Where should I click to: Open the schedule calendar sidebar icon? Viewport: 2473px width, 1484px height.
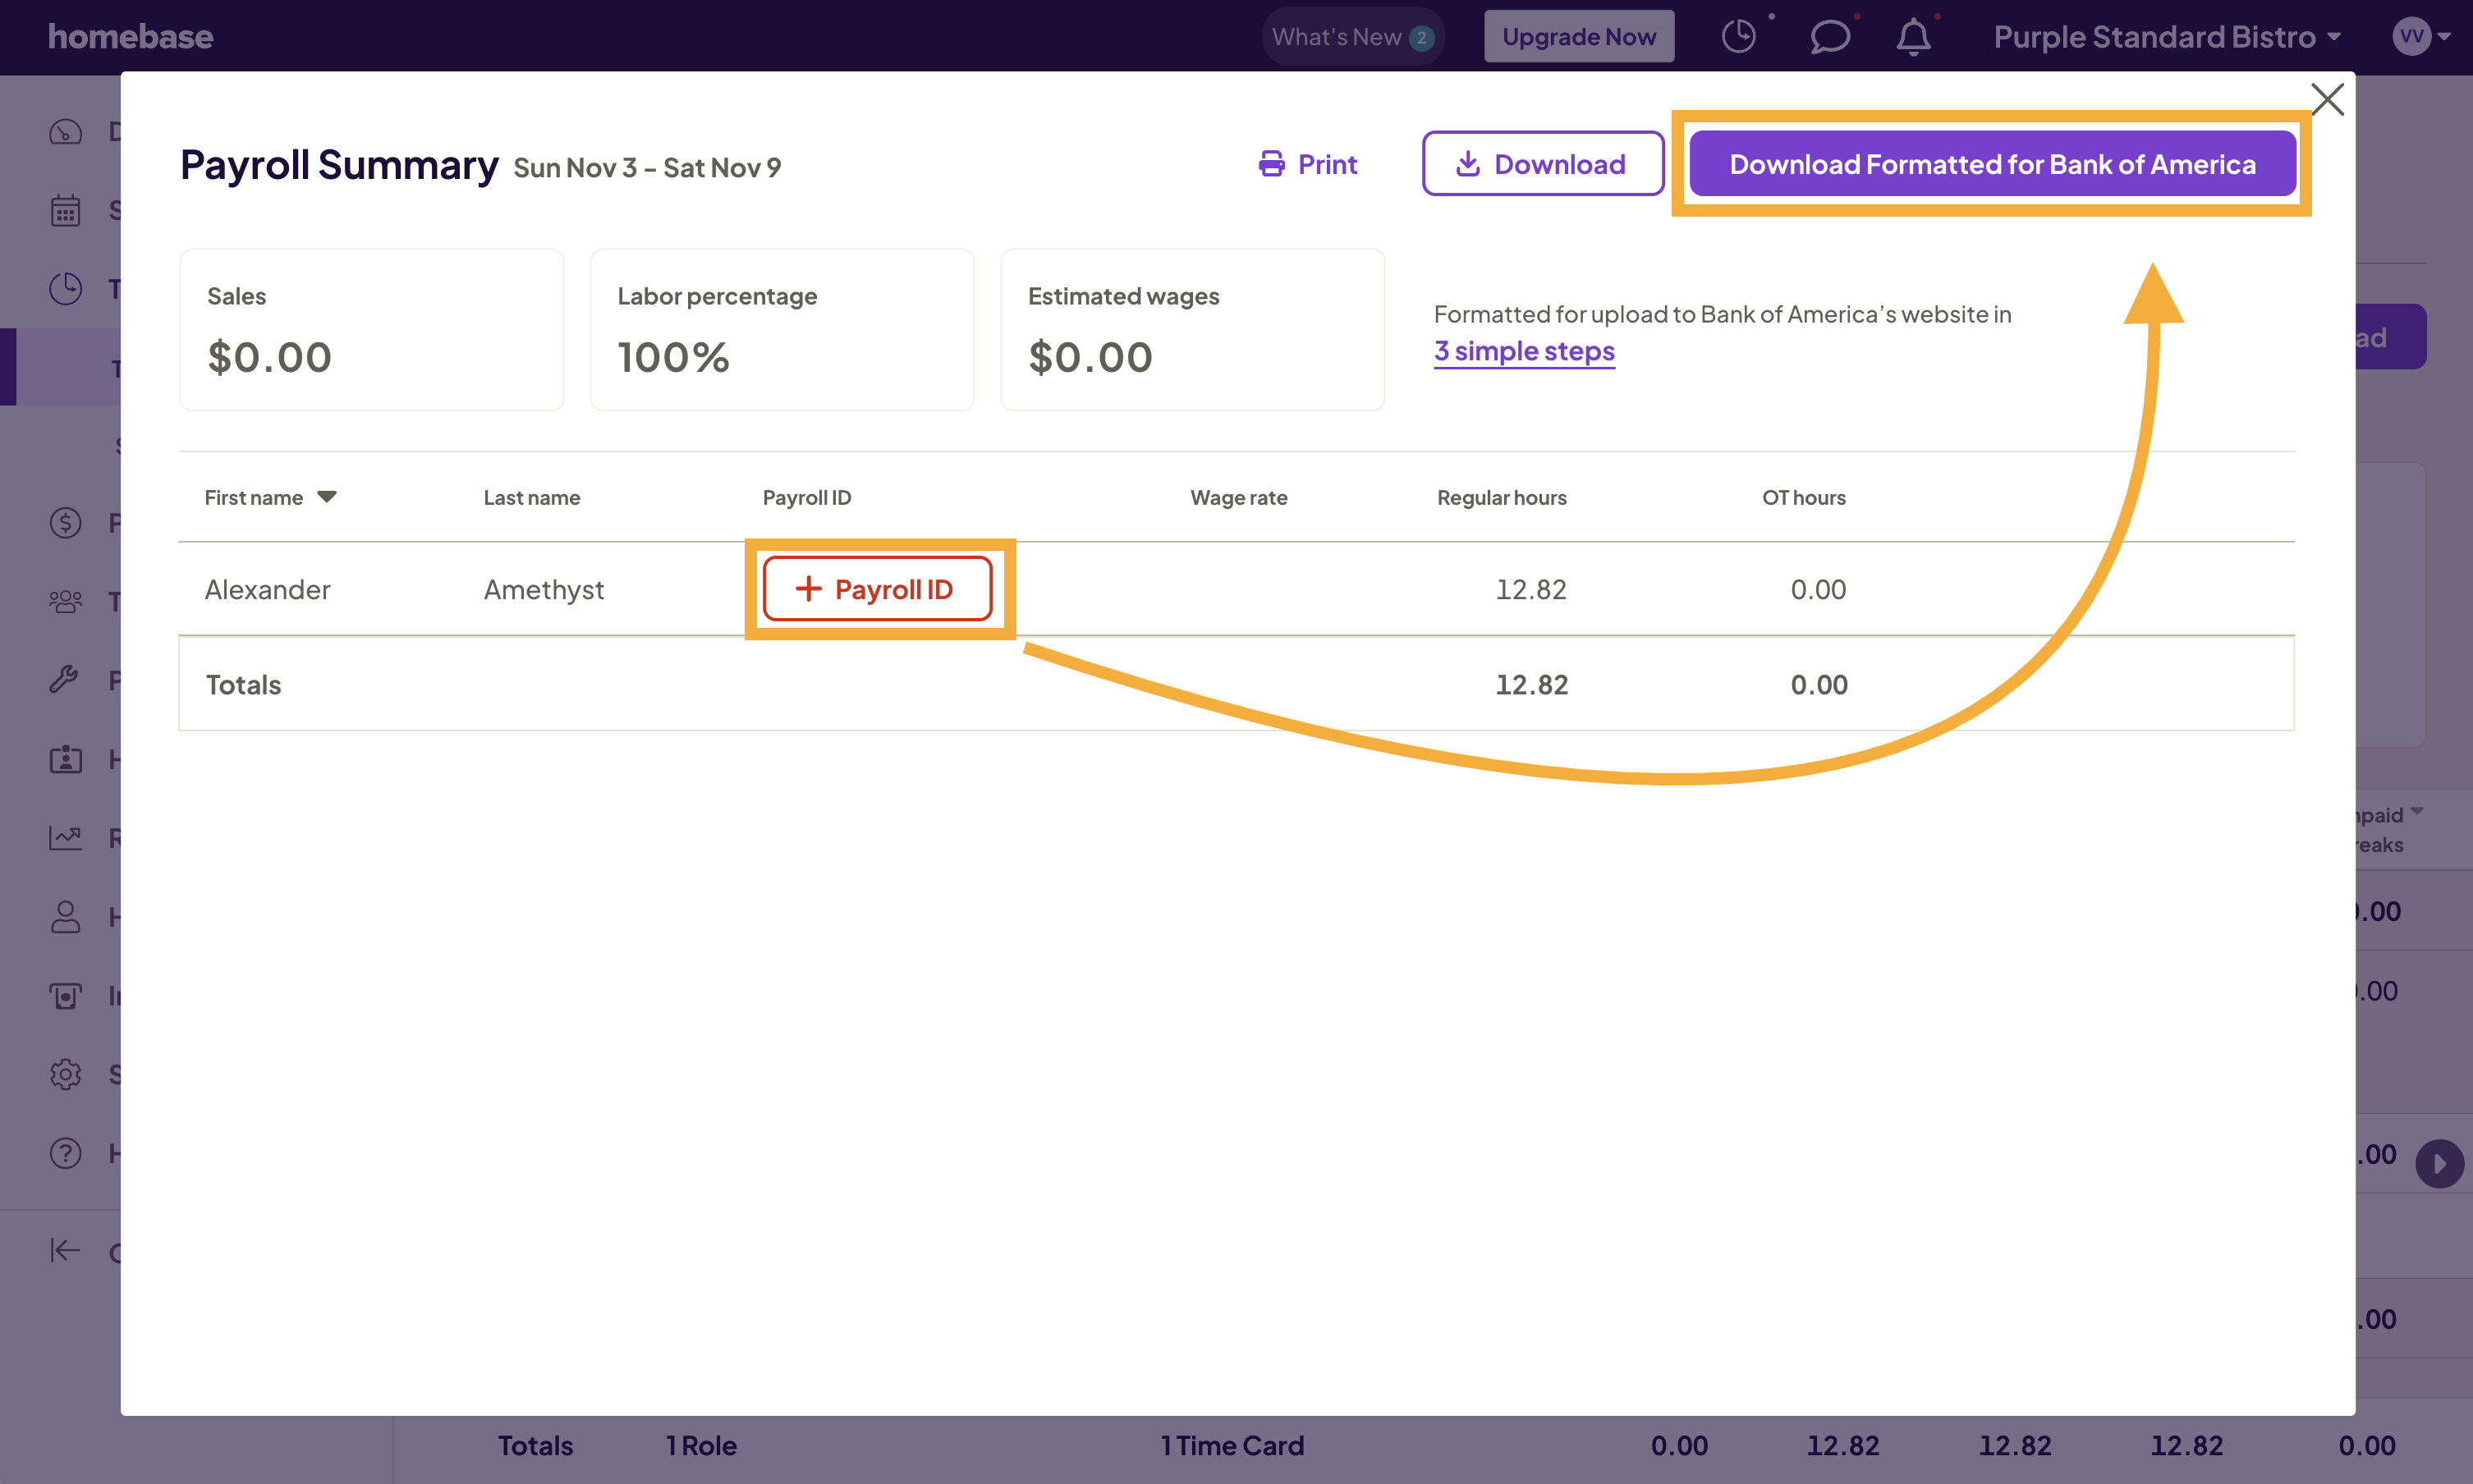[x=66, y=210]
